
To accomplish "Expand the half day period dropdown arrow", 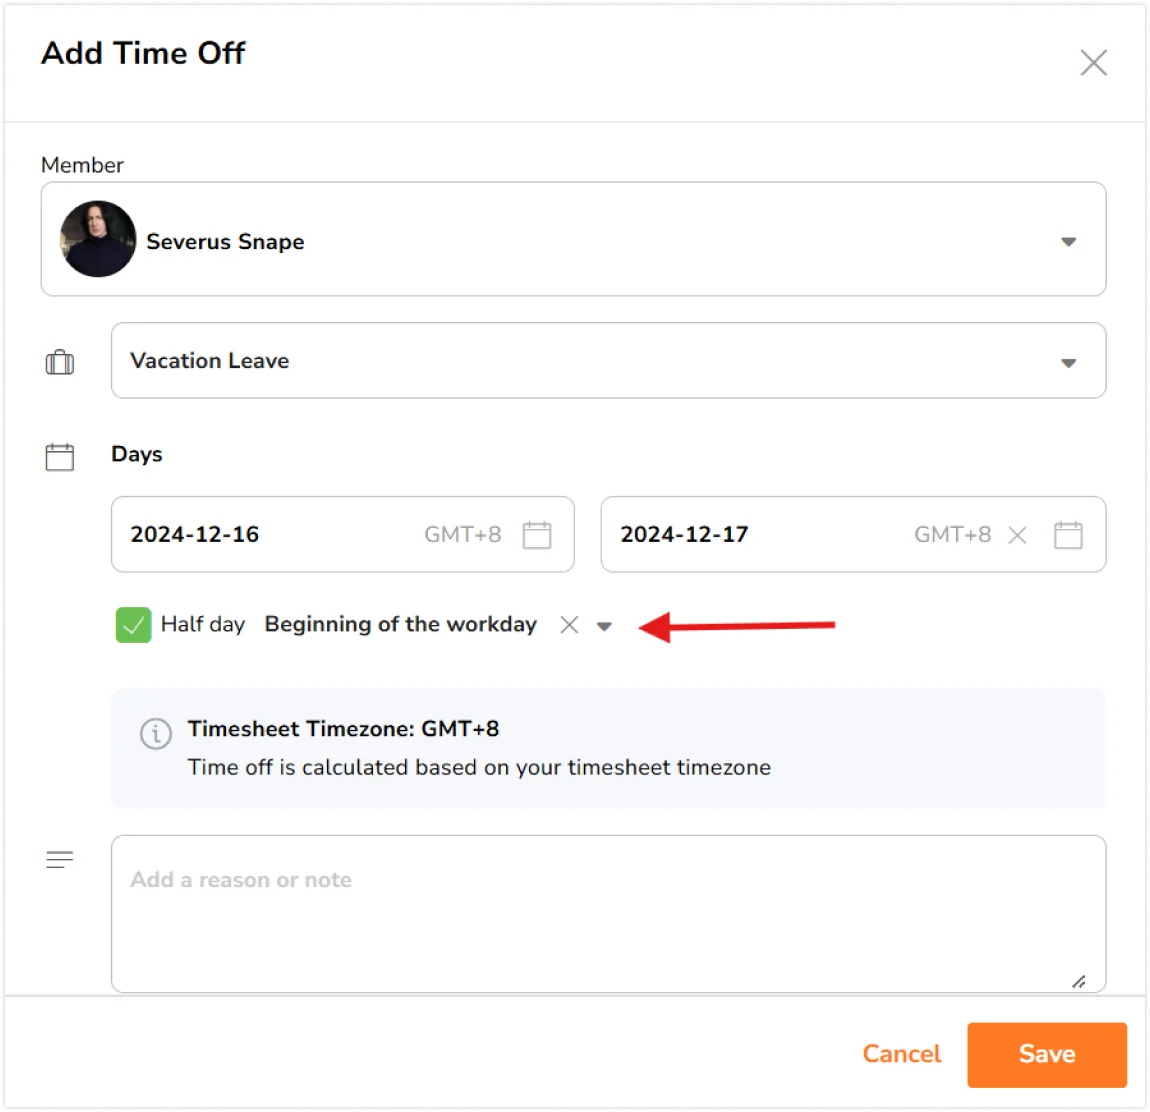I will [x=604, y=626].
